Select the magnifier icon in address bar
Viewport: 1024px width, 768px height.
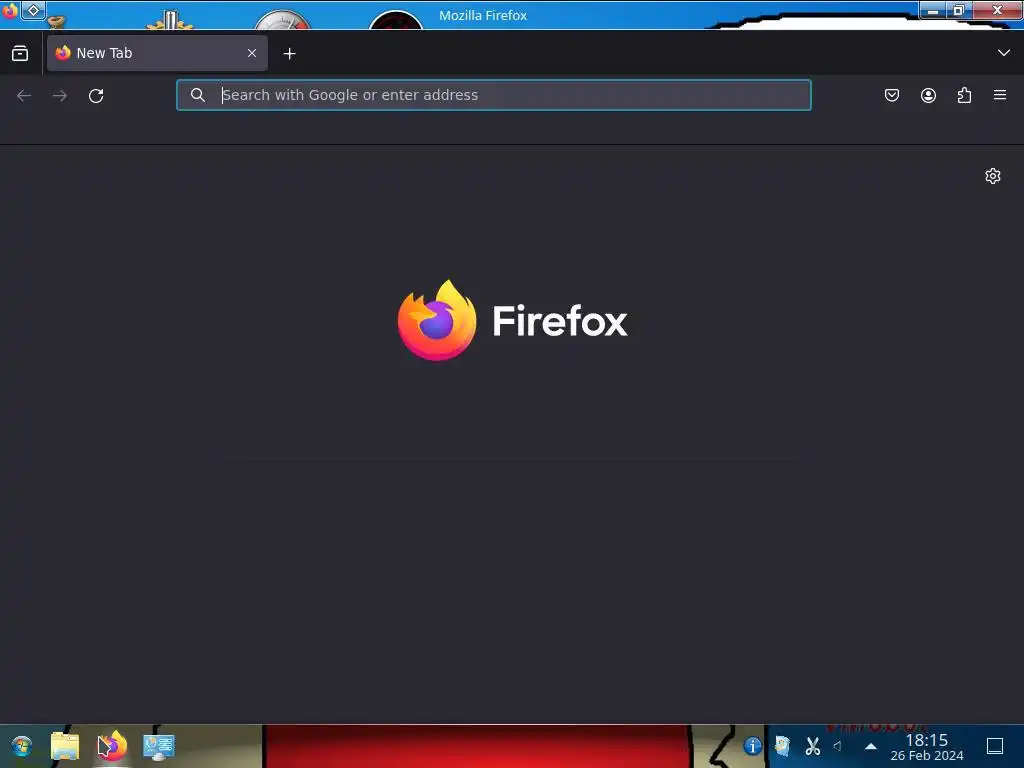(x=198, y=95)
